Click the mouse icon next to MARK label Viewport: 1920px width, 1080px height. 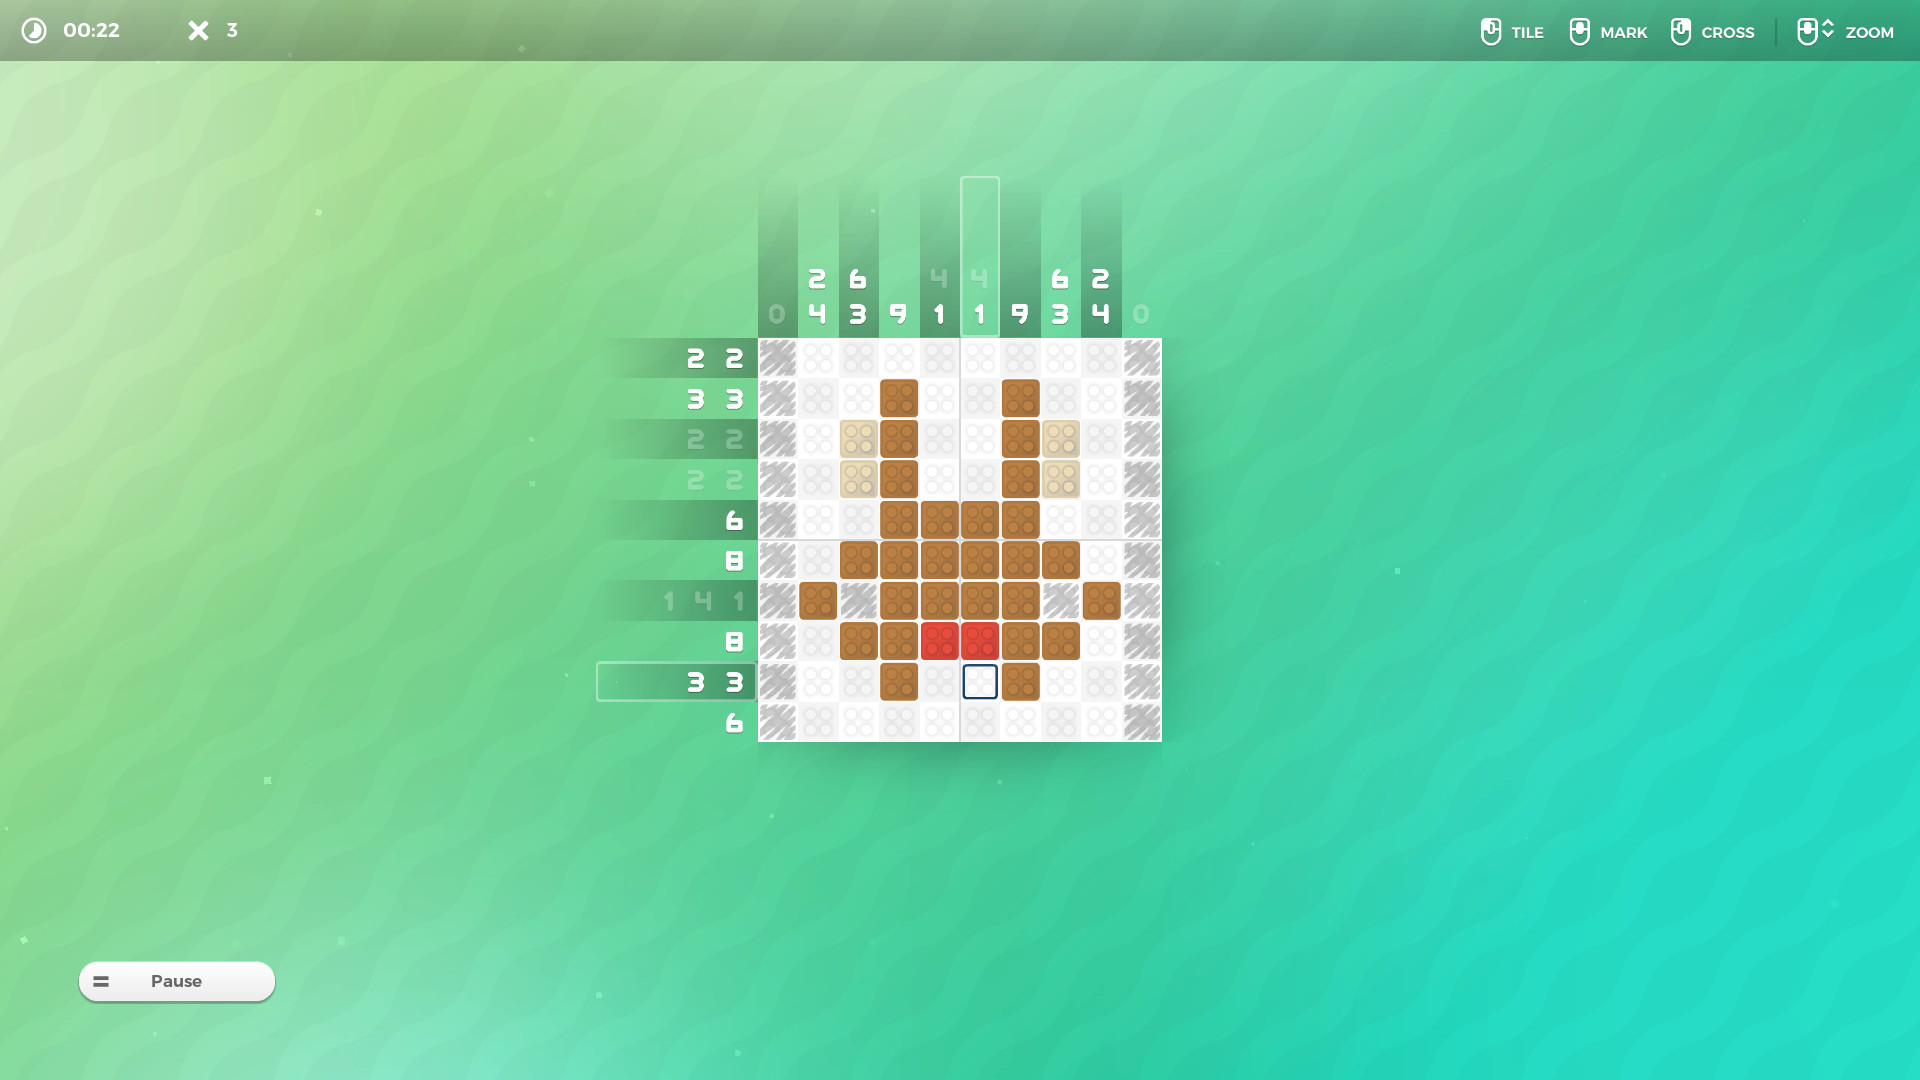(1580, 31)
